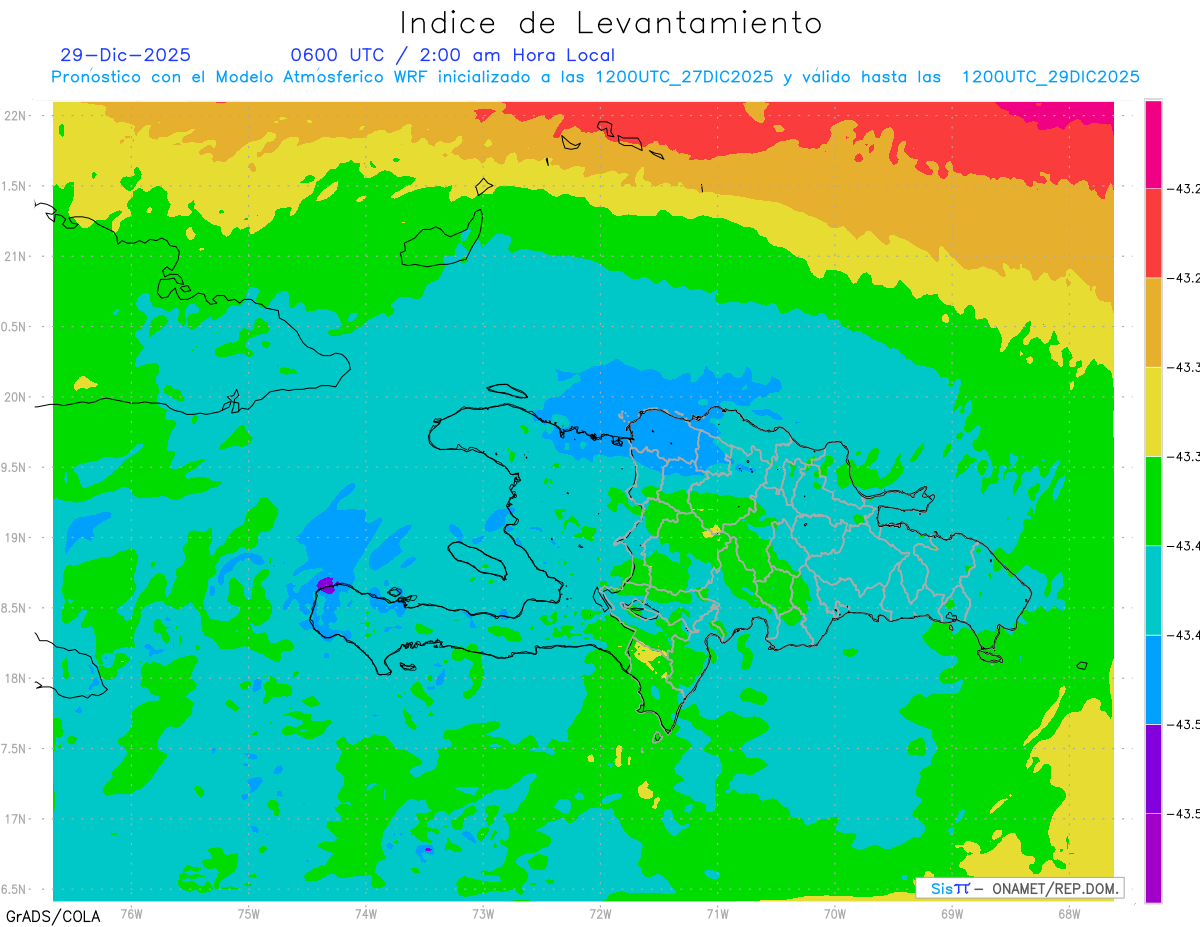Click the '75W' longitude label

pyautogui.click(x=248, y=913)
